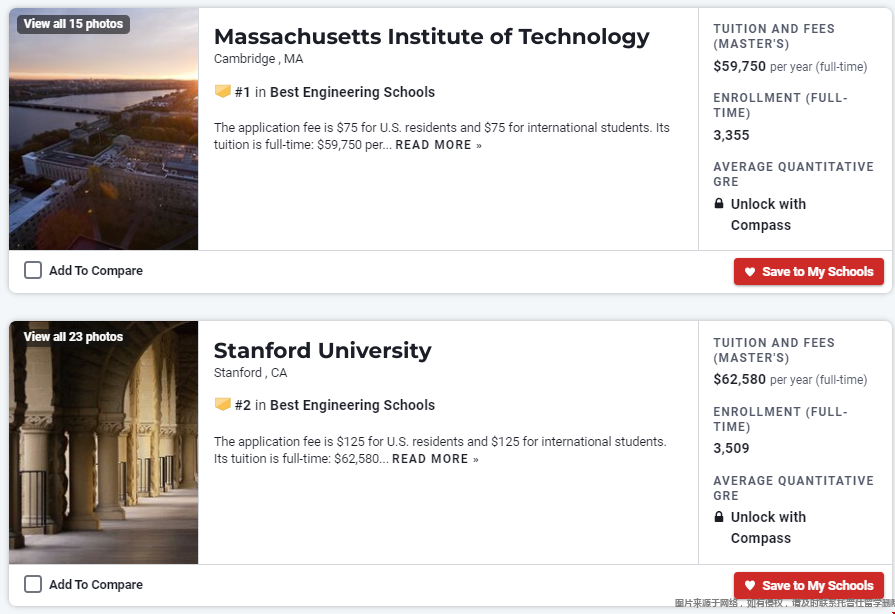Check Add To Compare for MIT
Screen dimensions: 895x614
point(33,270)
